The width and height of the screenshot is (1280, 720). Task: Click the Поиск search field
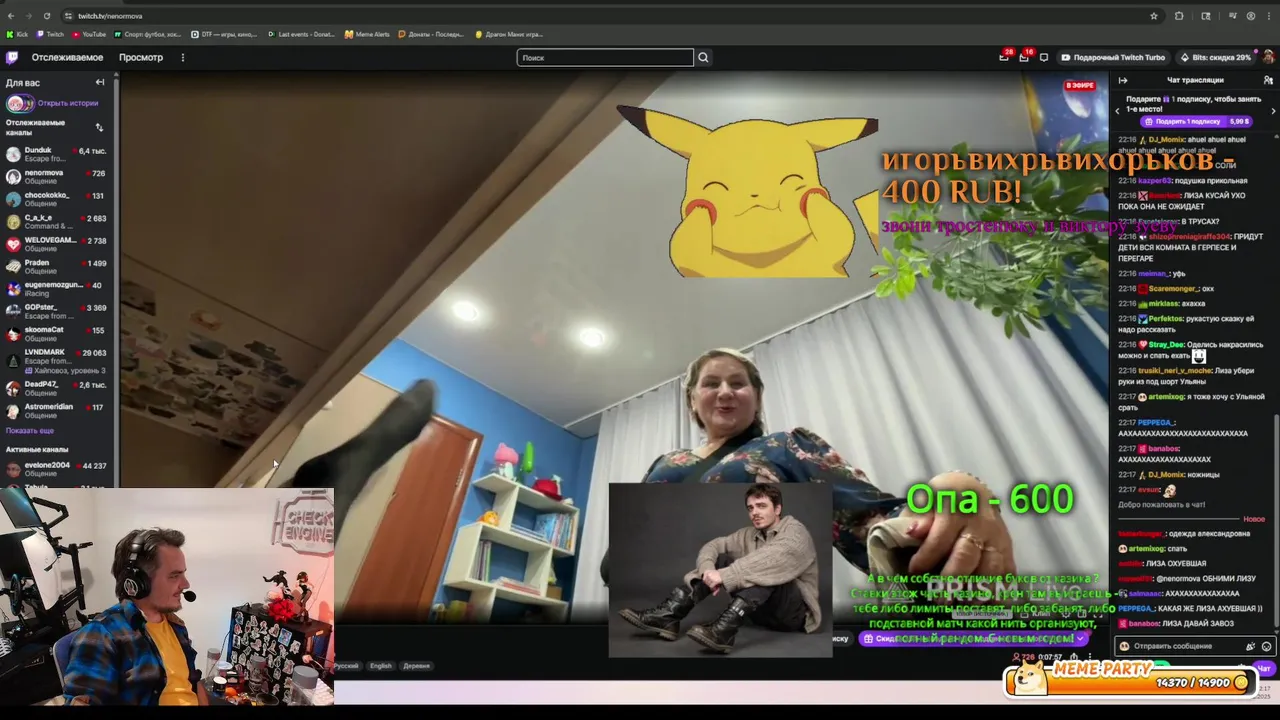(605, 57)
